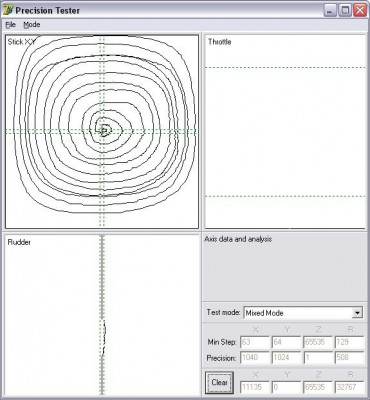Click the Min Step Y field
Image resolution: width=370 pixels, height=400 pixels.
click(286, 342)
